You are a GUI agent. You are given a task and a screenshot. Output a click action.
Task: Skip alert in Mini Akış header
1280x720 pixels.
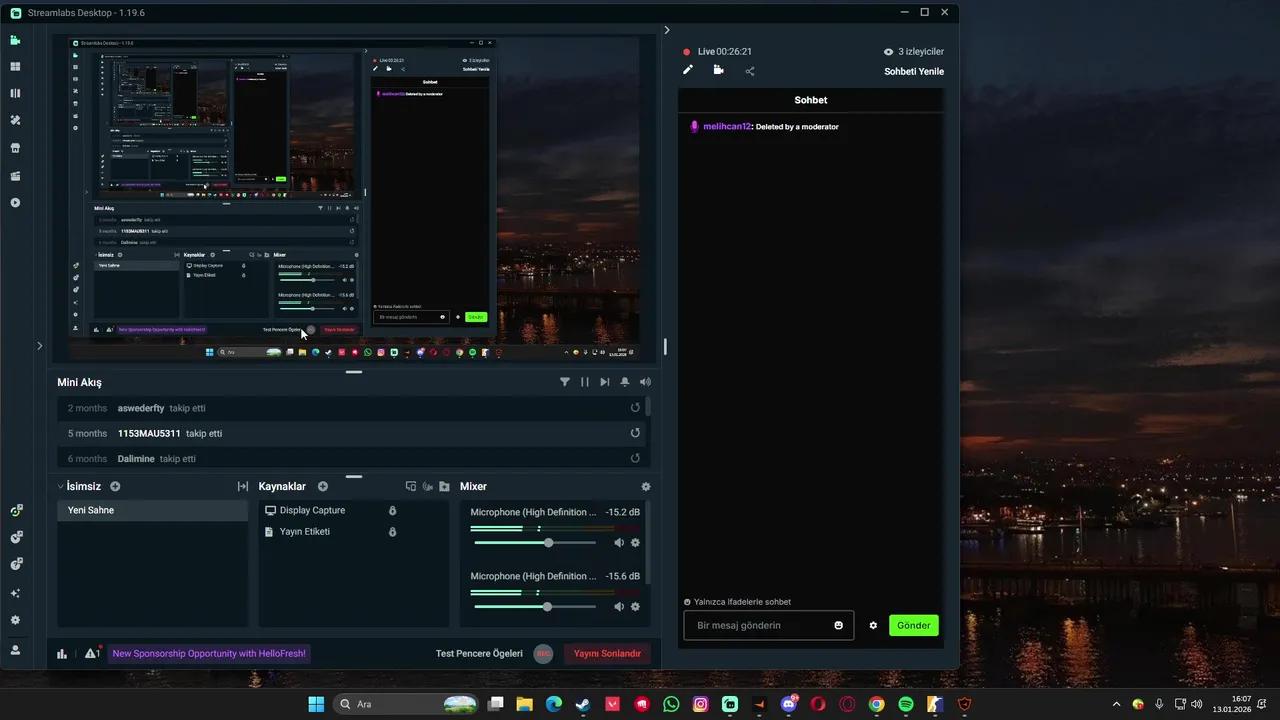pyautogui.click(x=605, y=382)
